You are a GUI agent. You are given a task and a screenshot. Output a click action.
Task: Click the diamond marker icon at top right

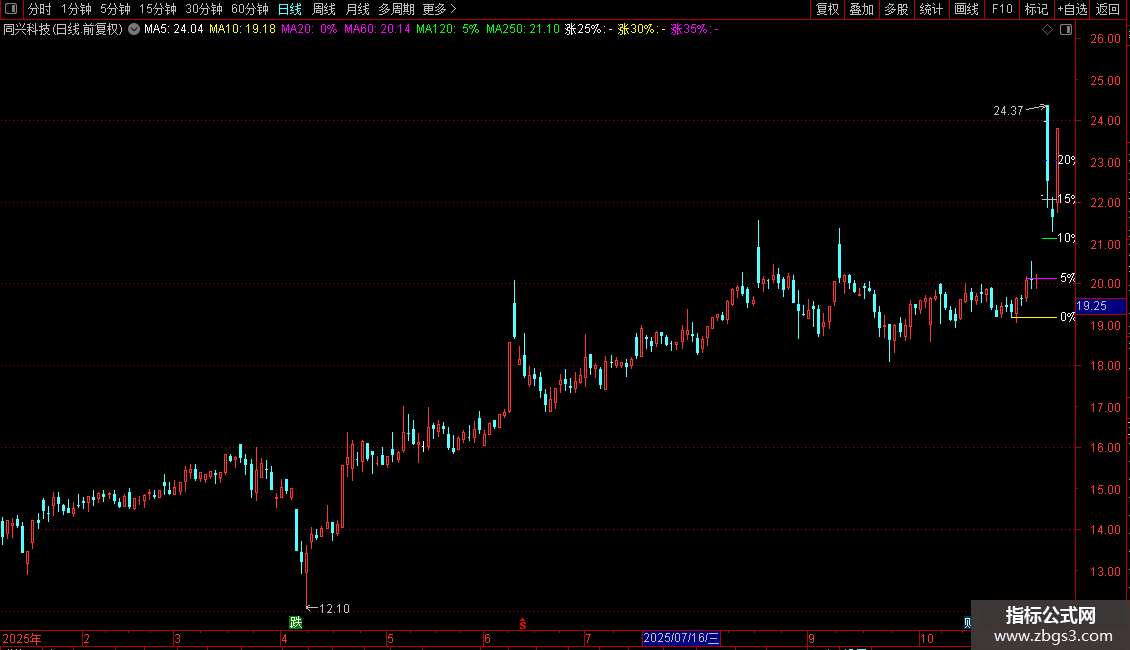tap(1048, 30)
